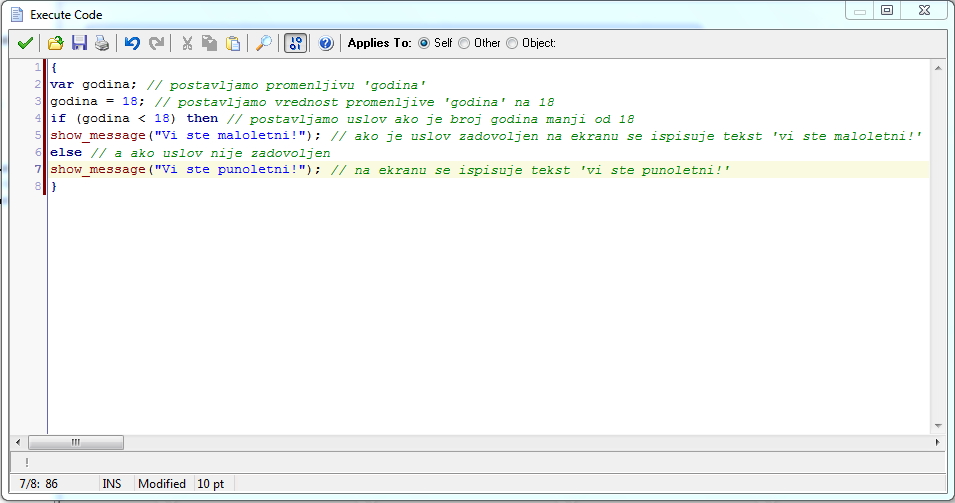Place cursor on 'var godina;' declaration
955x503 pixels.
[x=94, y=85]
